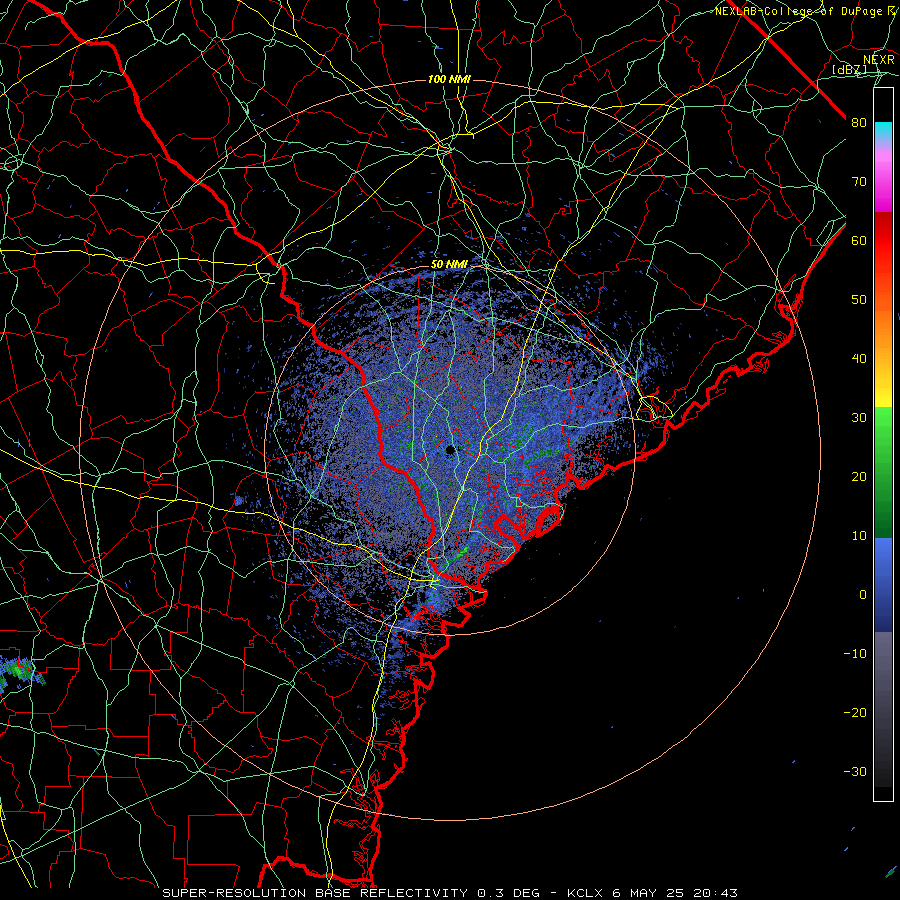
Task: Click the '-20' value on dBZ scale
Action: click(855, 713)
